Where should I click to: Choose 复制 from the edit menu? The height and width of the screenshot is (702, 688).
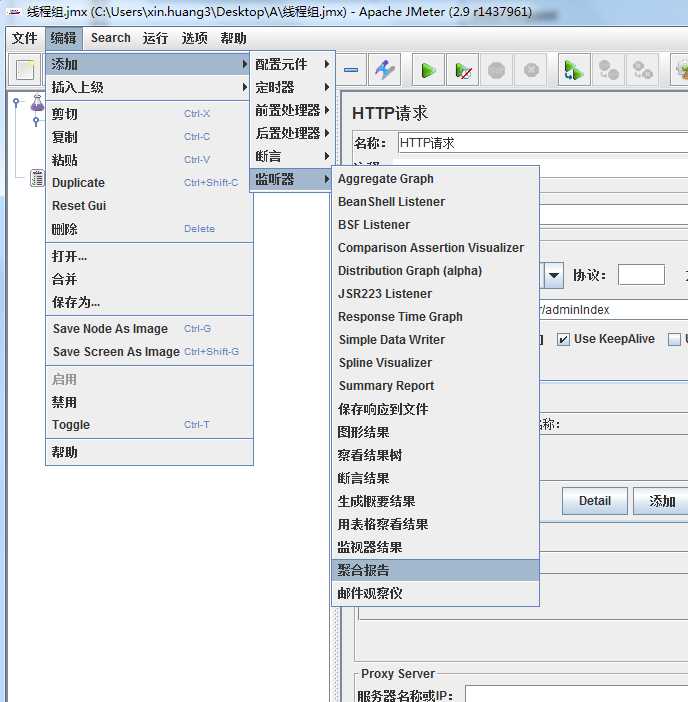tap(150, 137)
